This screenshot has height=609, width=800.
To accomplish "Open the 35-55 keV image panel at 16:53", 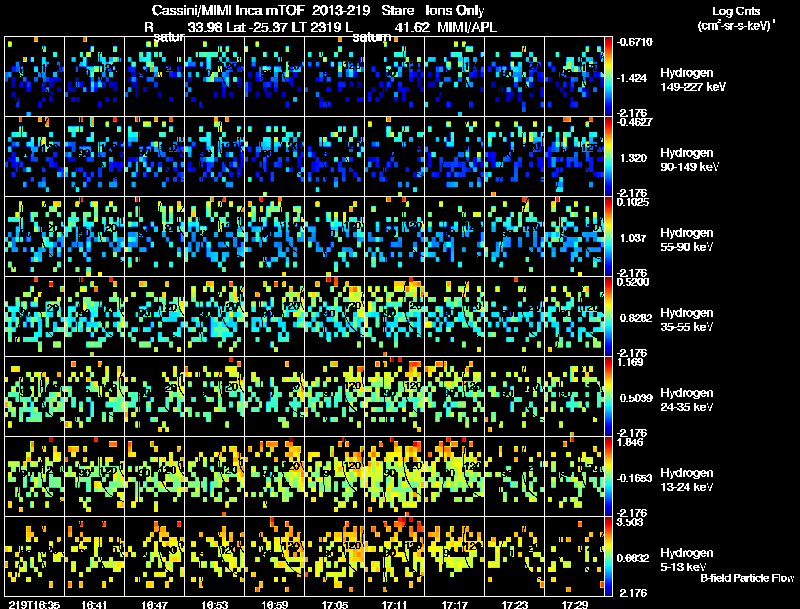I will click(x=215, y=316).
